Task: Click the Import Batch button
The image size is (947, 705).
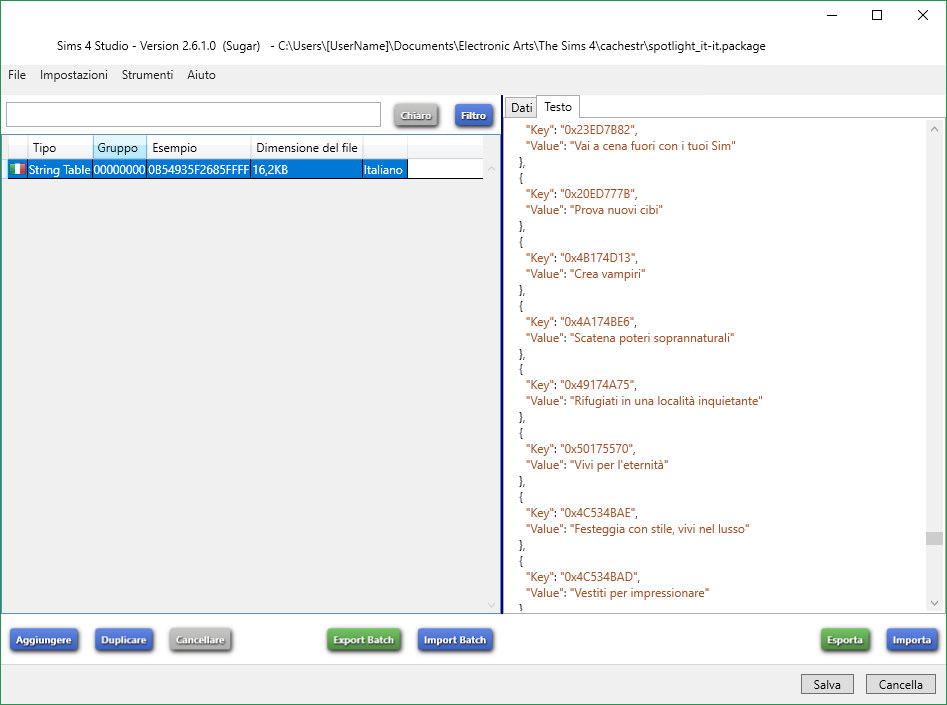Action: tap(455, 640)
